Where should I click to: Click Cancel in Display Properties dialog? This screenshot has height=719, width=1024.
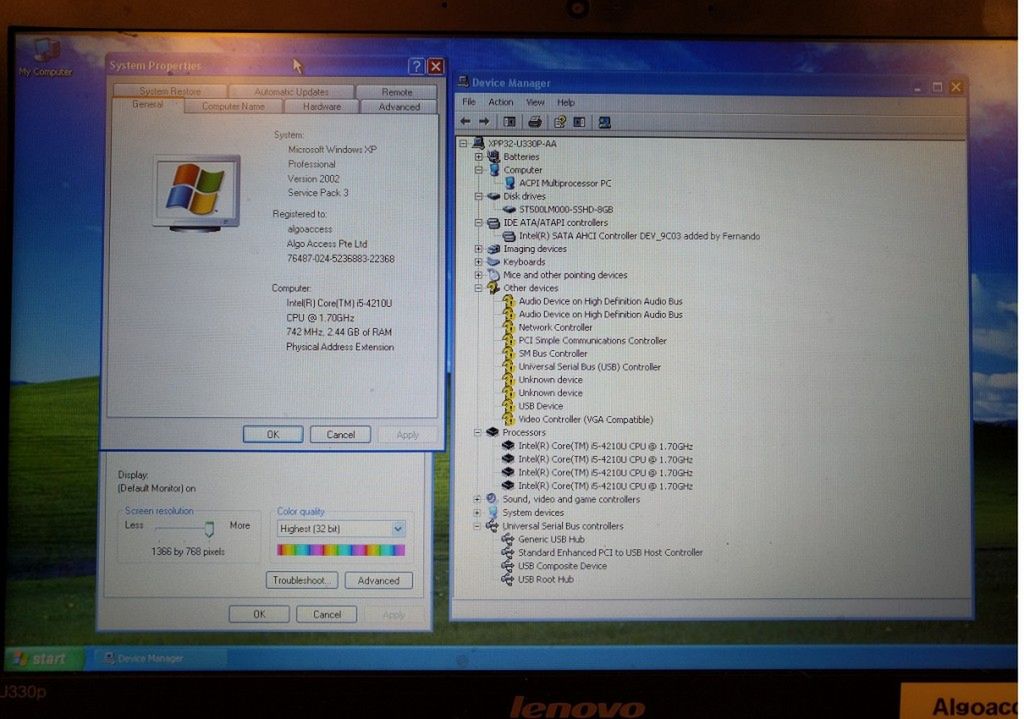(327, 614)
